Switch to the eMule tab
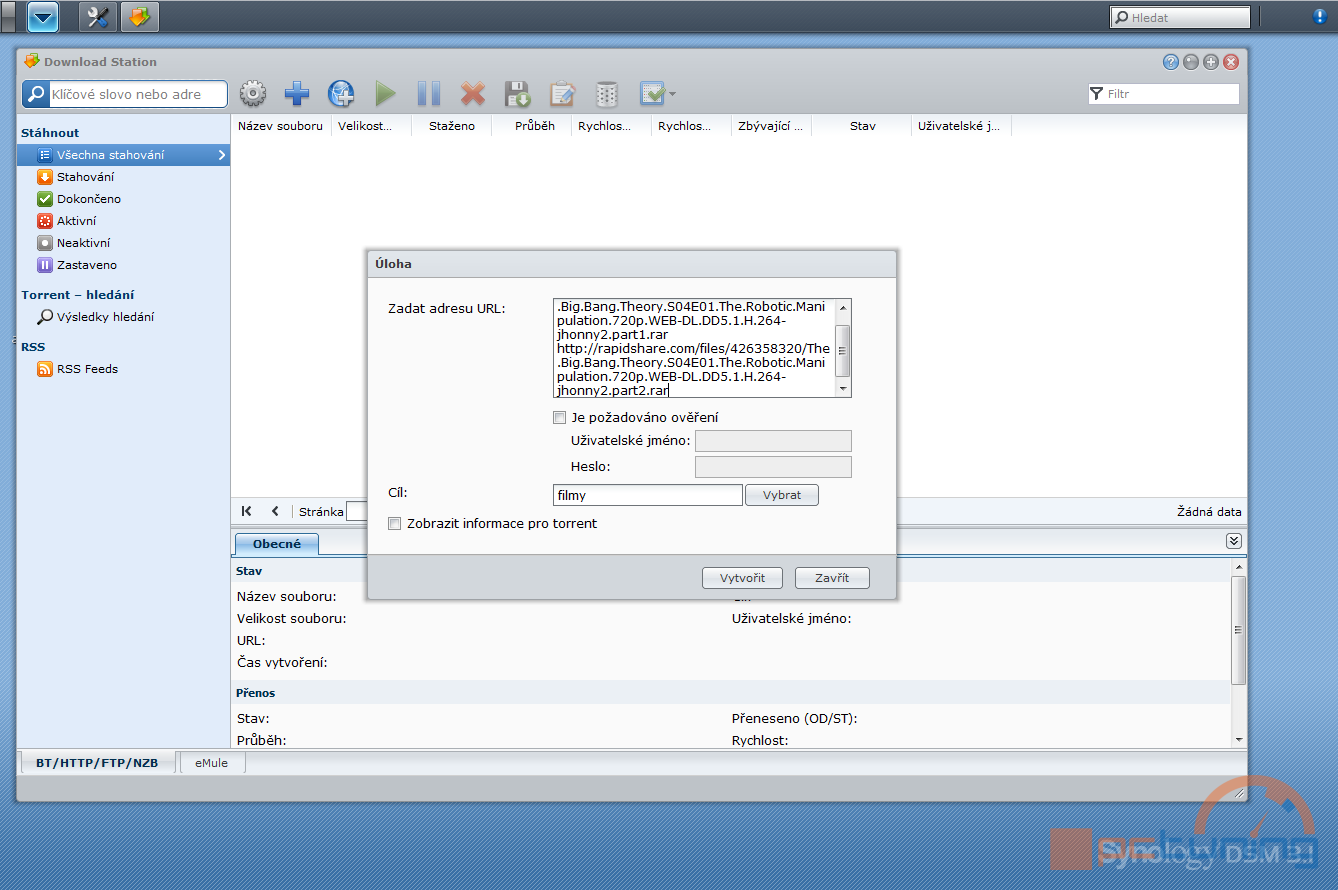This screenshot has width=1338, height=890. (211, 763)
